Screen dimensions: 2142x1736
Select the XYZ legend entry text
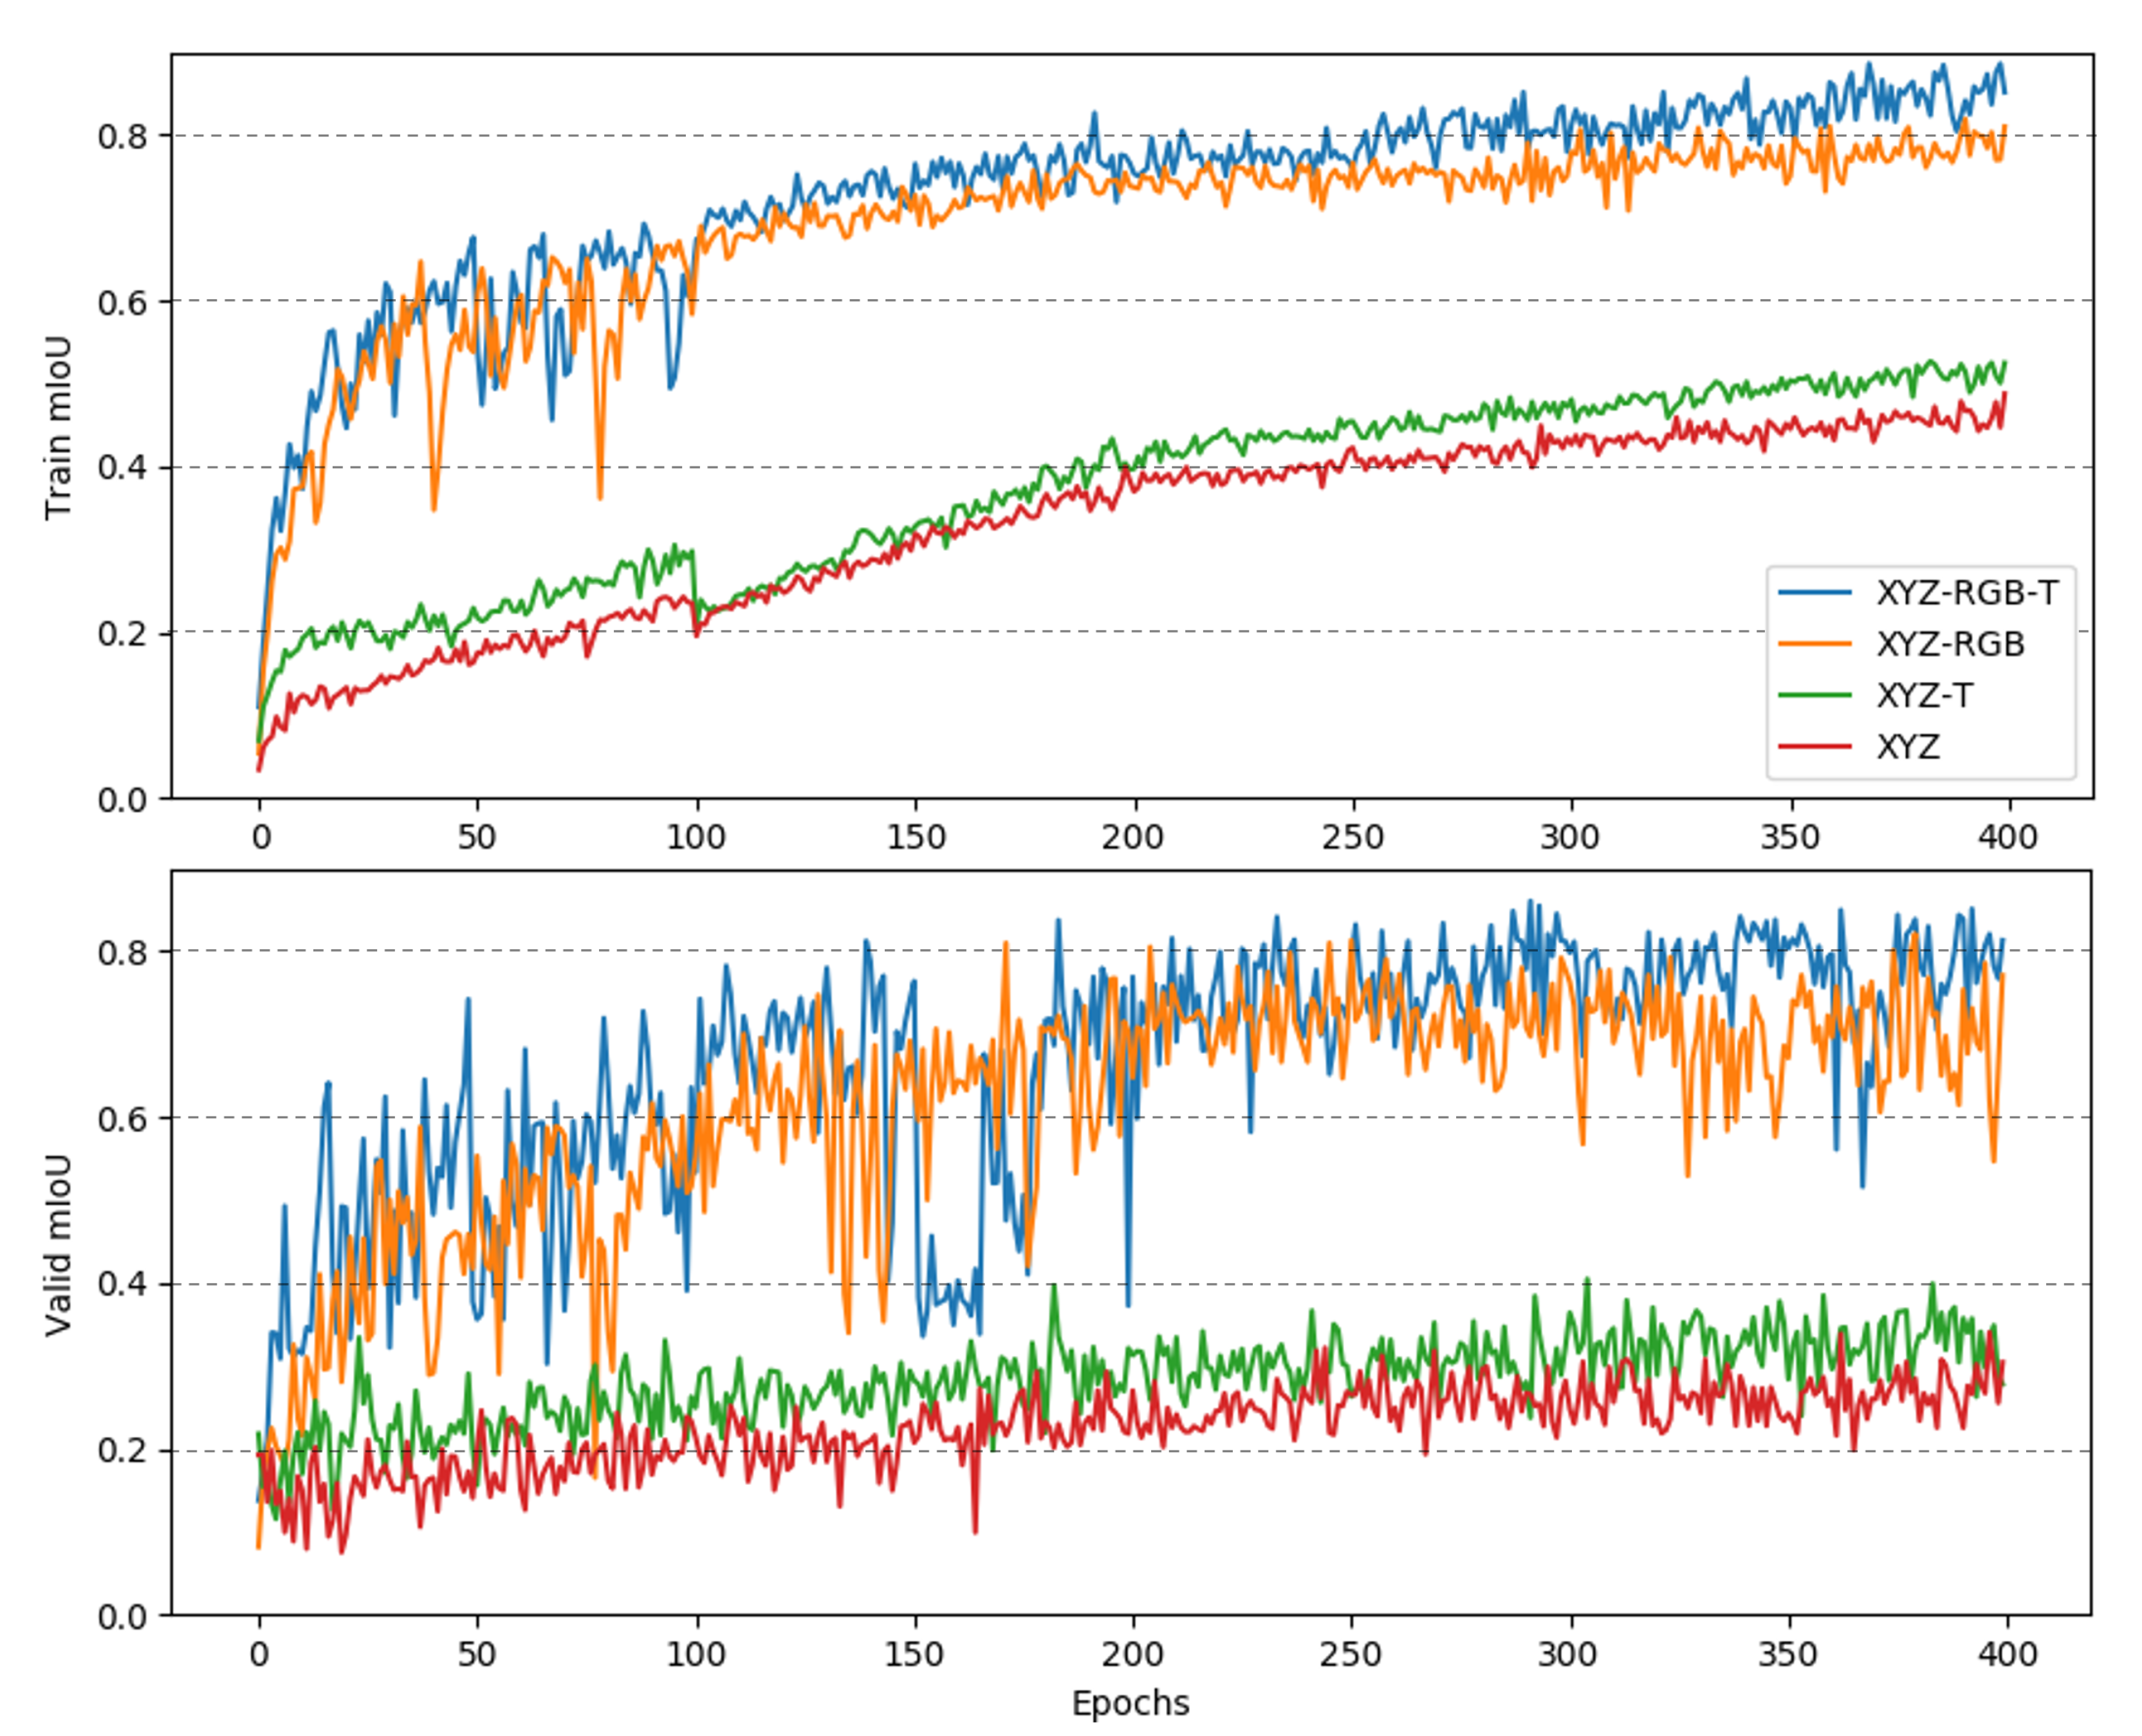click(x=1908, y=746)
